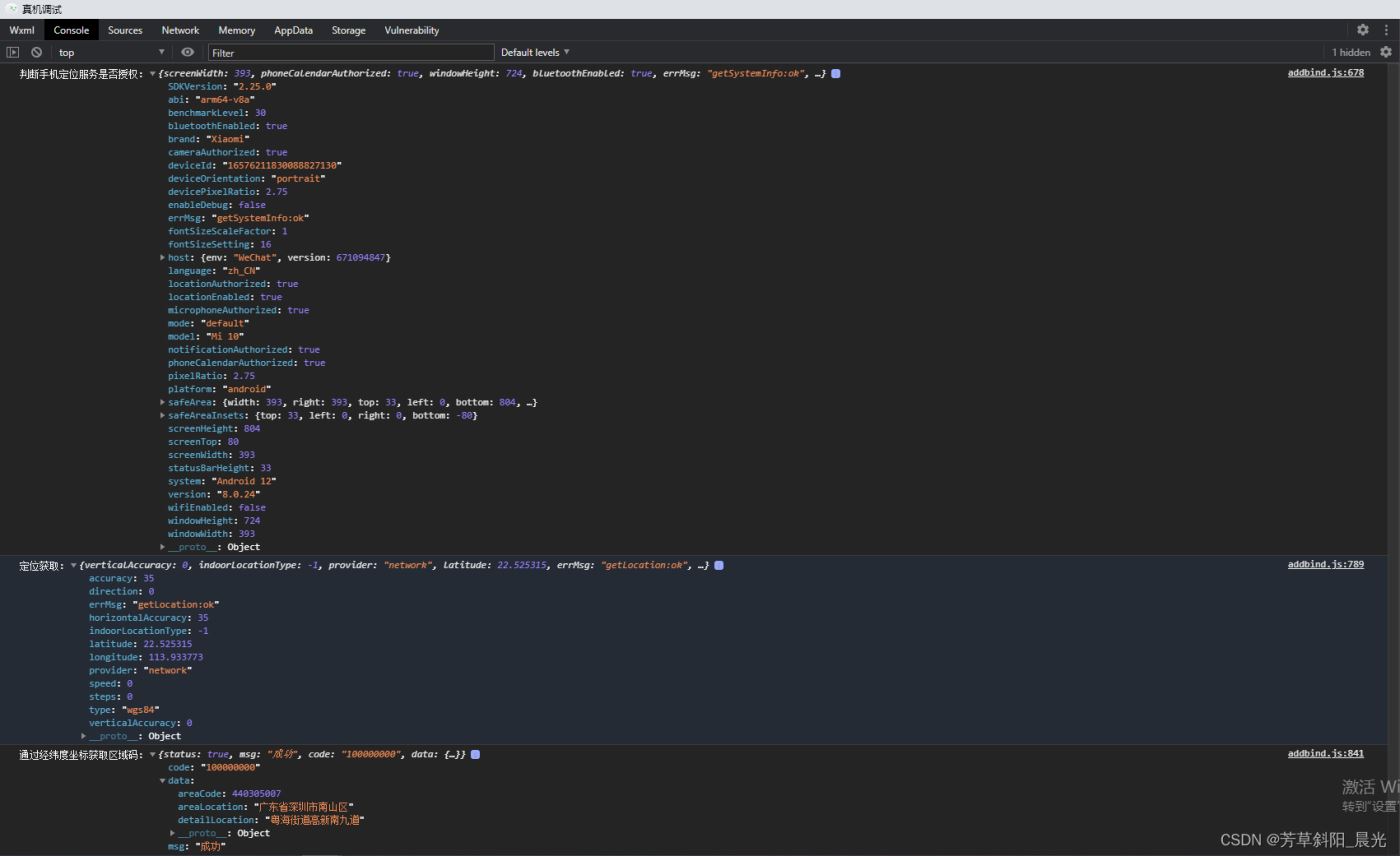Screen dimensions: 1400x856
Task: Open source link addbind.js:841
Action: pos(1325,753)
